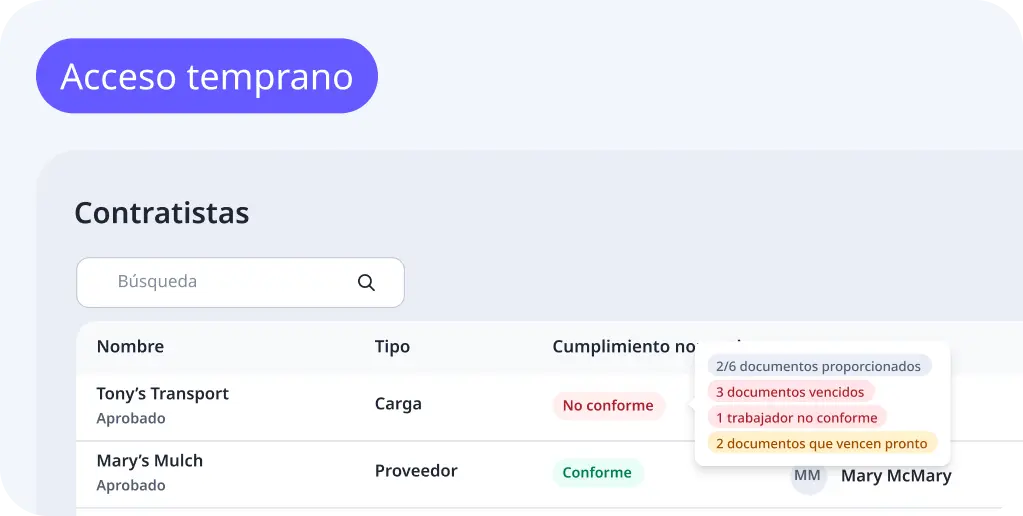1023x516 pixels.
Task: Sort by the Tipo column header
Action: 392,347
